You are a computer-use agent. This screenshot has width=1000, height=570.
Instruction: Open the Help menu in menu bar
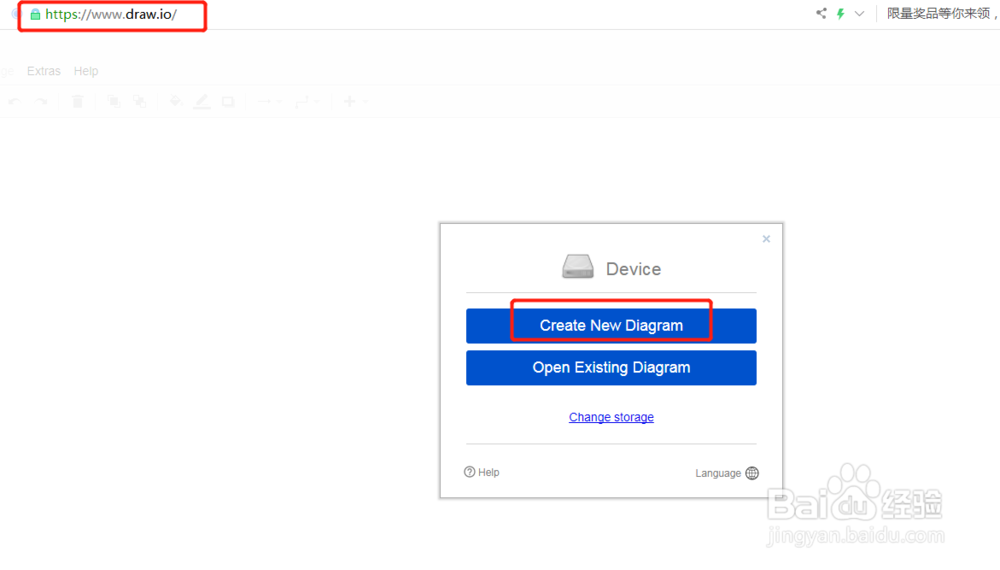(x=86, y=71)
